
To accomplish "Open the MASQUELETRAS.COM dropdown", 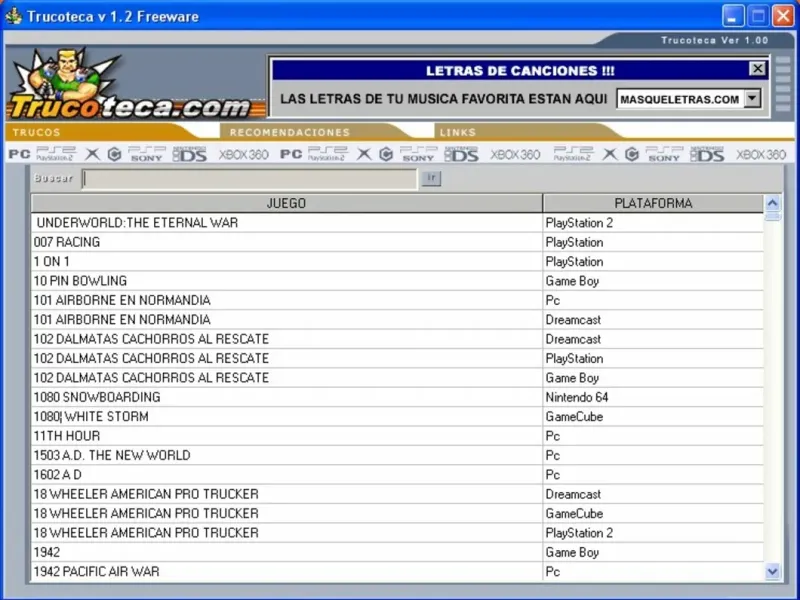I will pos(753,98).
